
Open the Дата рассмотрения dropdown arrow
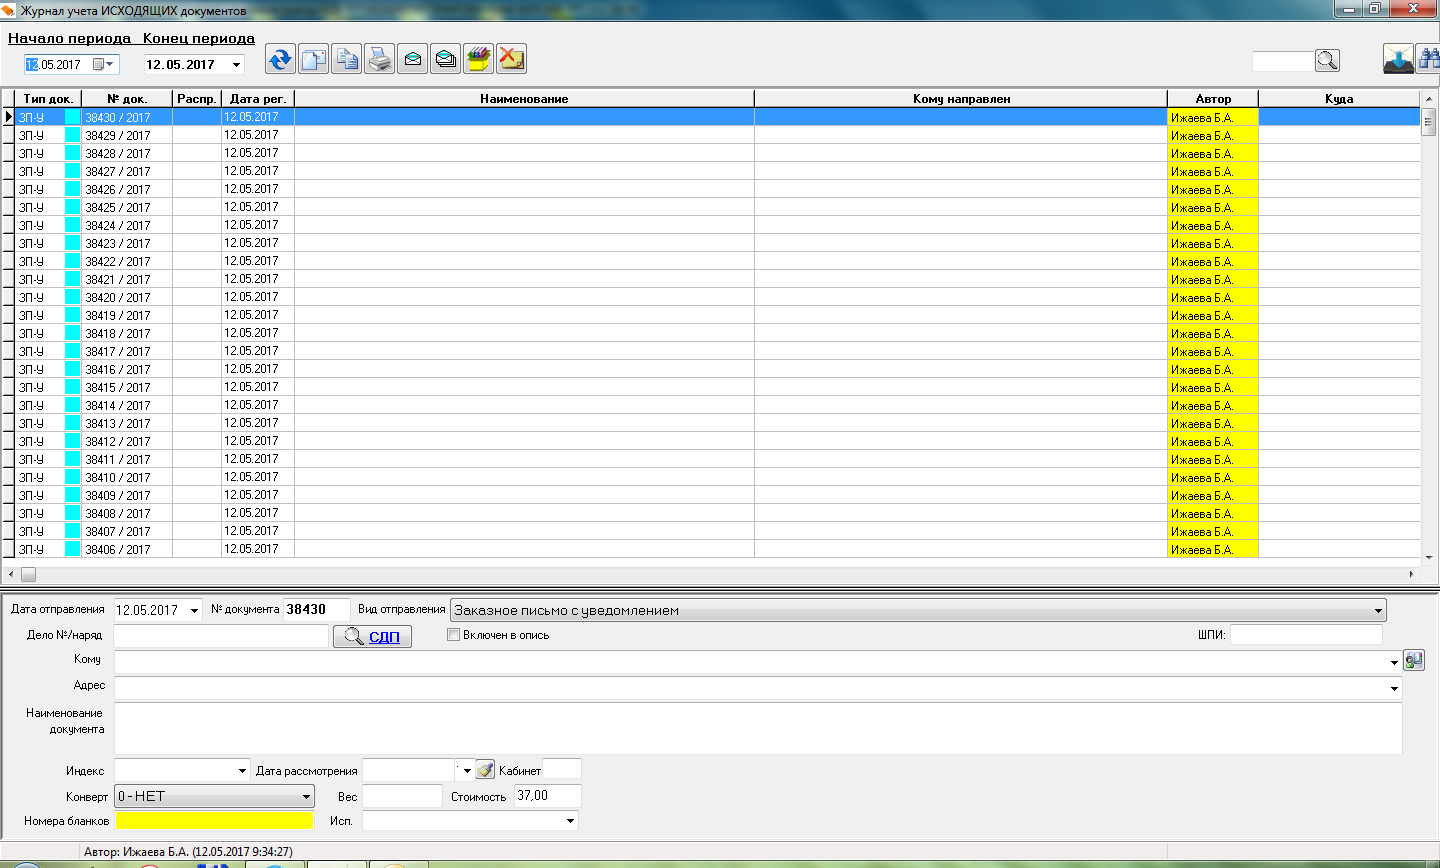tap(466, 770)
